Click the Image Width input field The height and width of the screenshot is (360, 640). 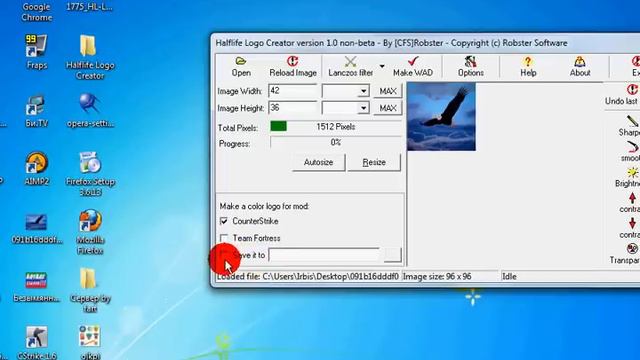[x=293, y=91]
